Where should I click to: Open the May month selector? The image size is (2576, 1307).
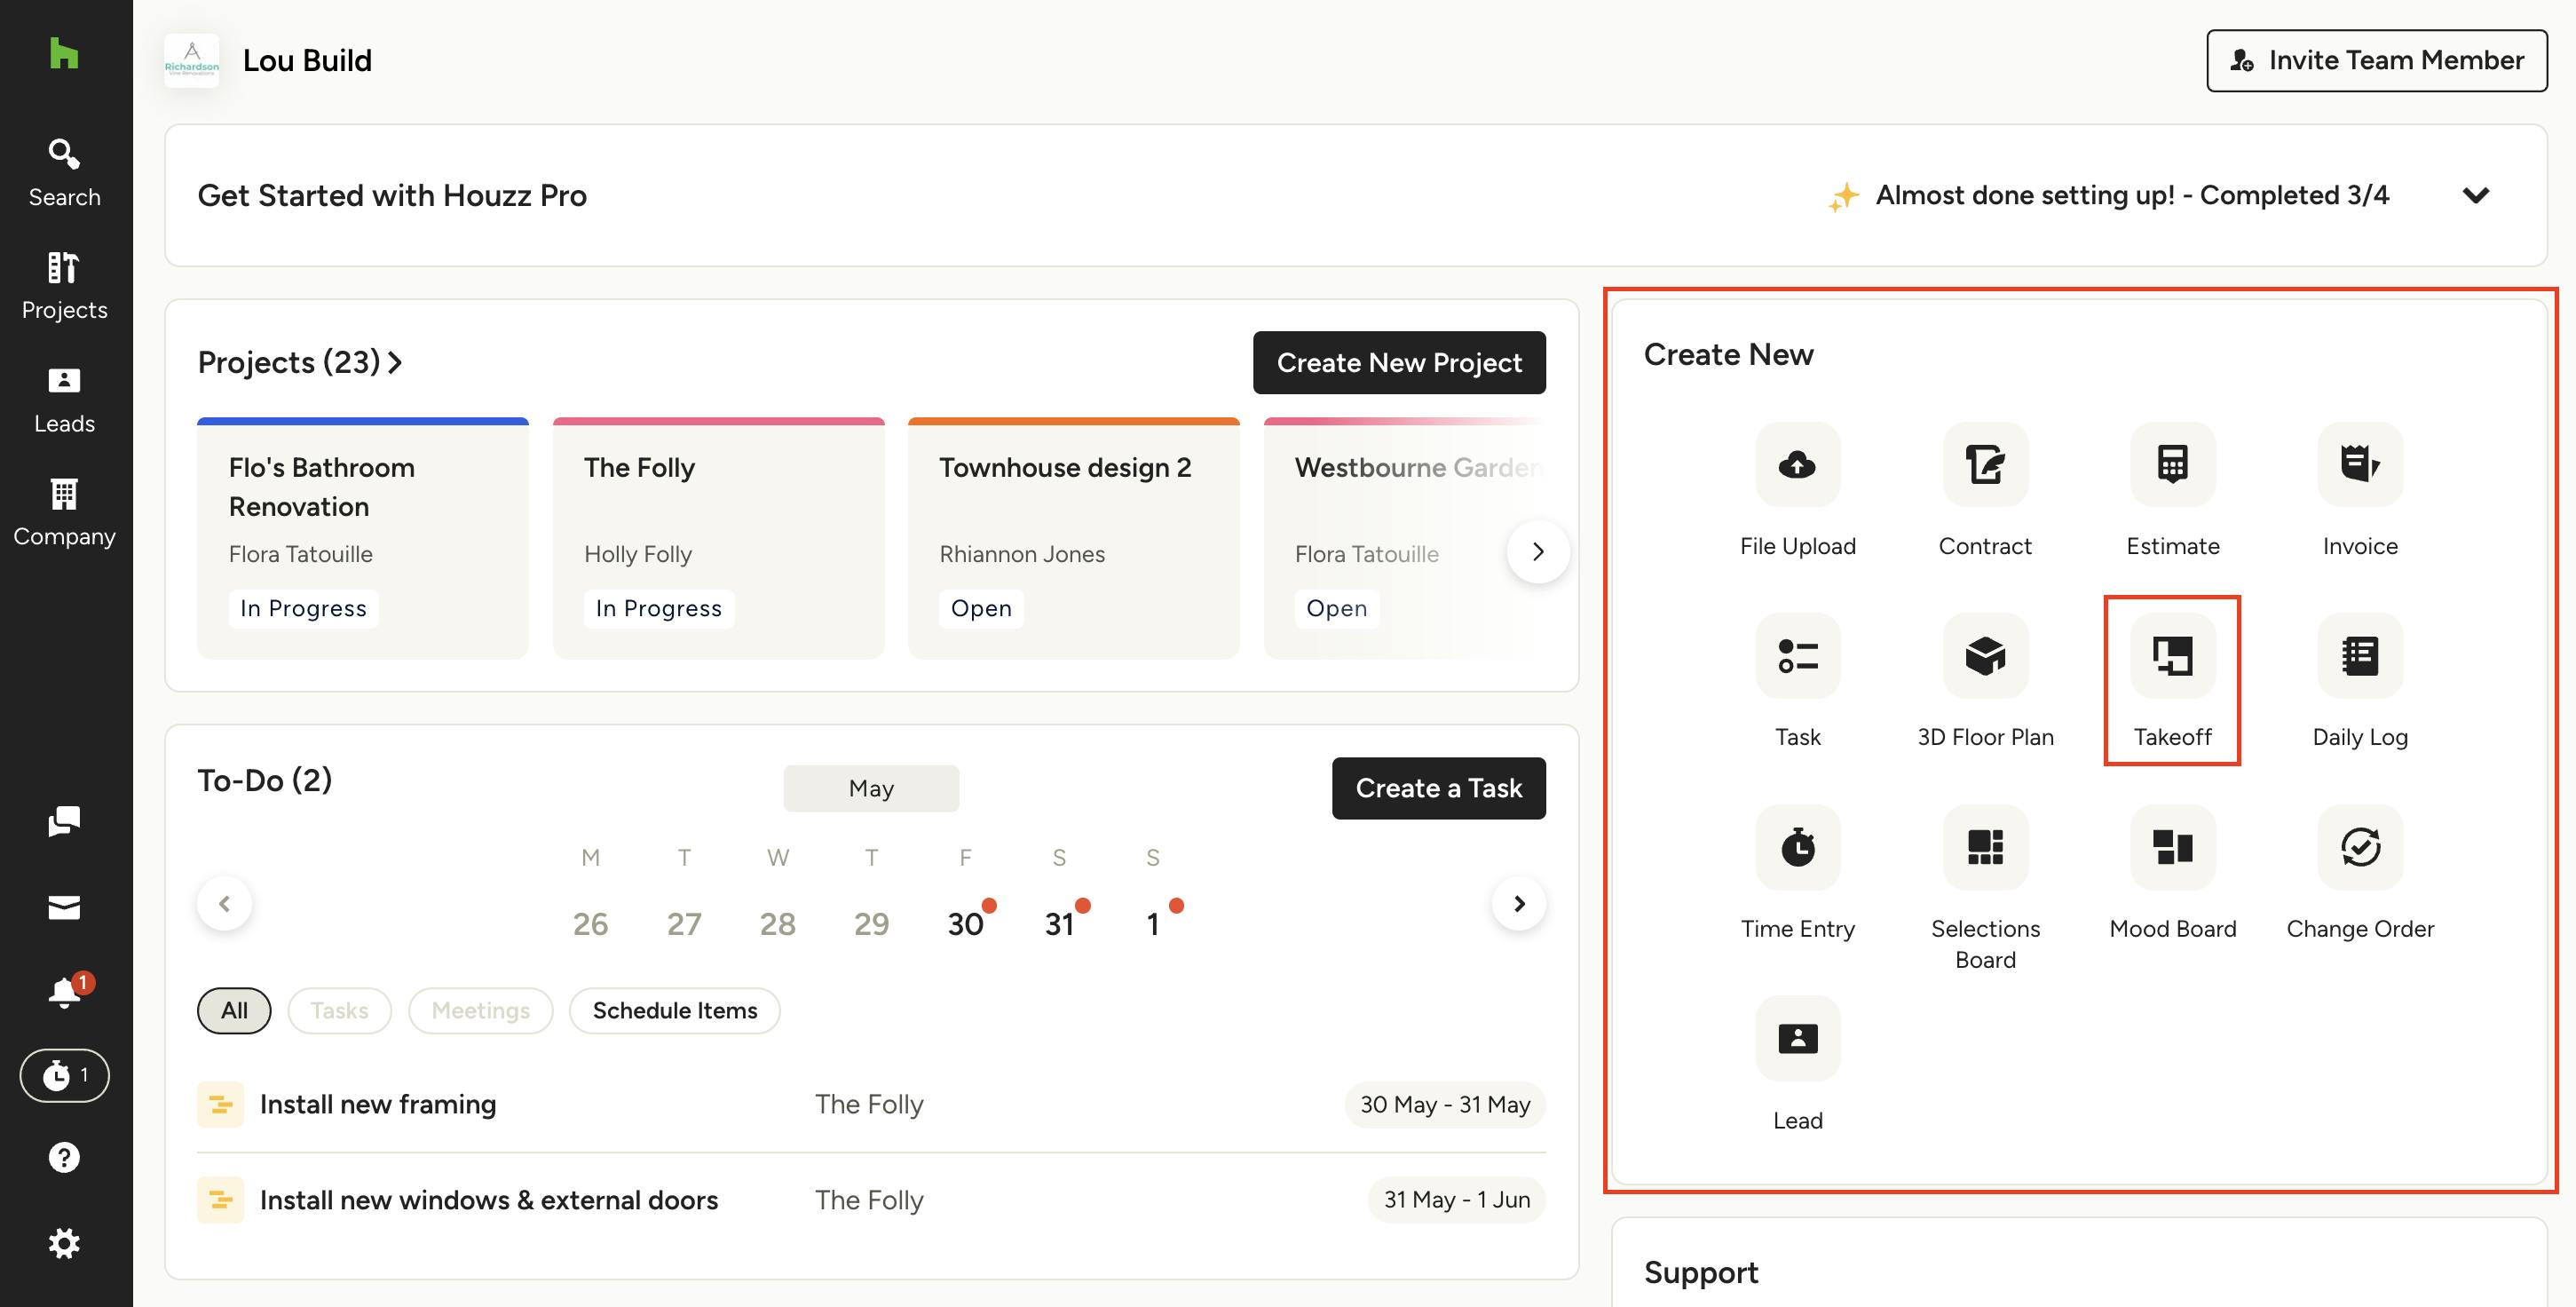tap(870, 788)
